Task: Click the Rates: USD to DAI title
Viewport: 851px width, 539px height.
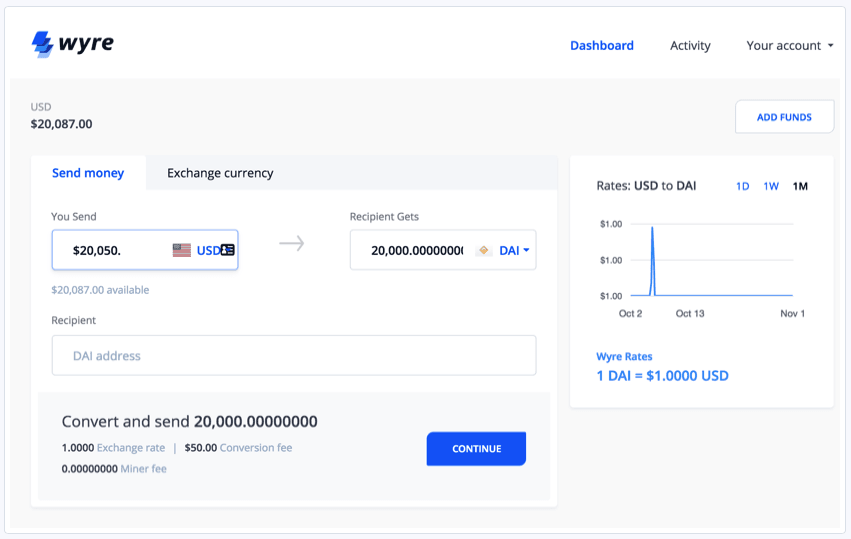Action: 646,186
